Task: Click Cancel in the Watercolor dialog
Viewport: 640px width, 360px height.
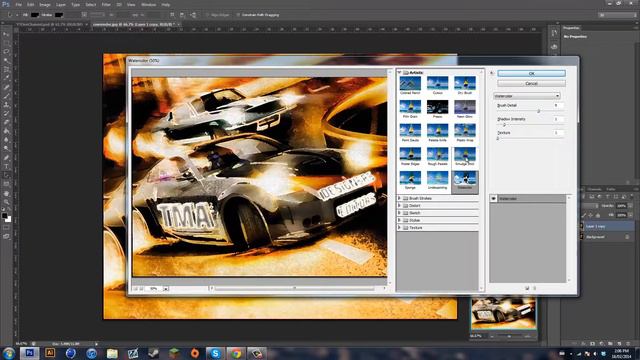Action: [531, 83]
